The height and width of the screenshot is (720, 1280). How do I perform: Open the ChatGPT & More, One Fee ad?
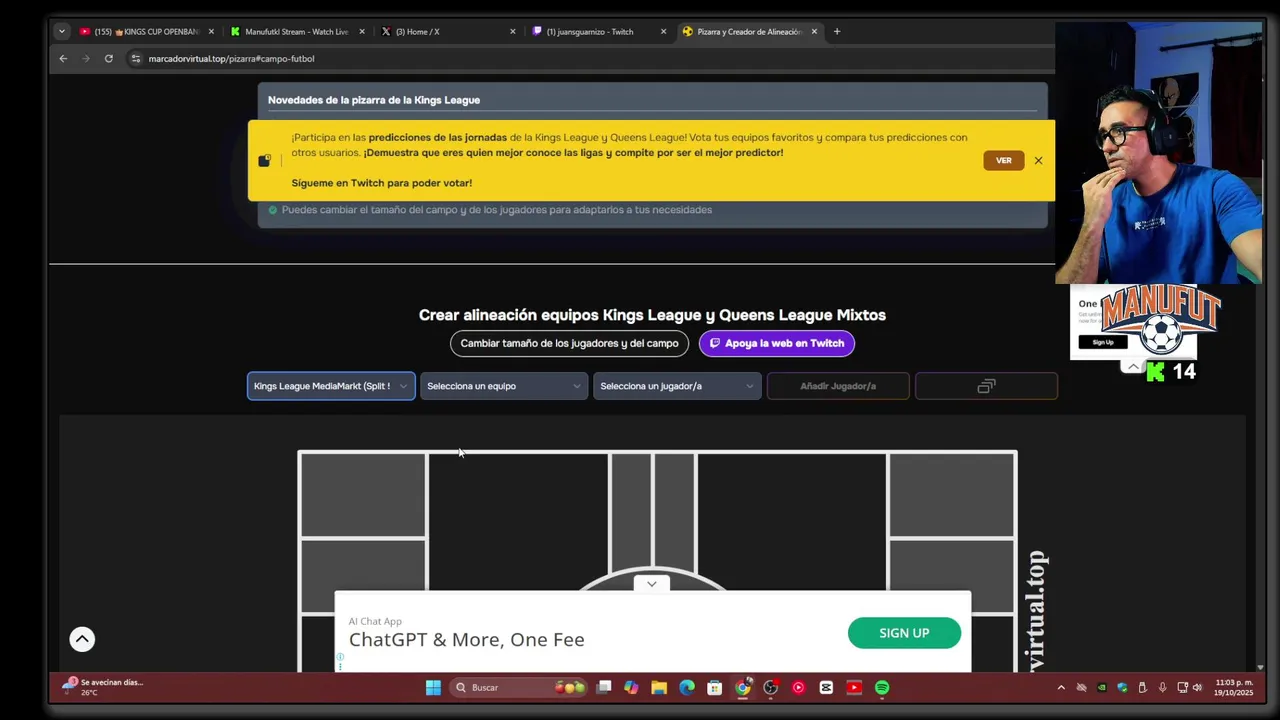[x=466, y=640]
